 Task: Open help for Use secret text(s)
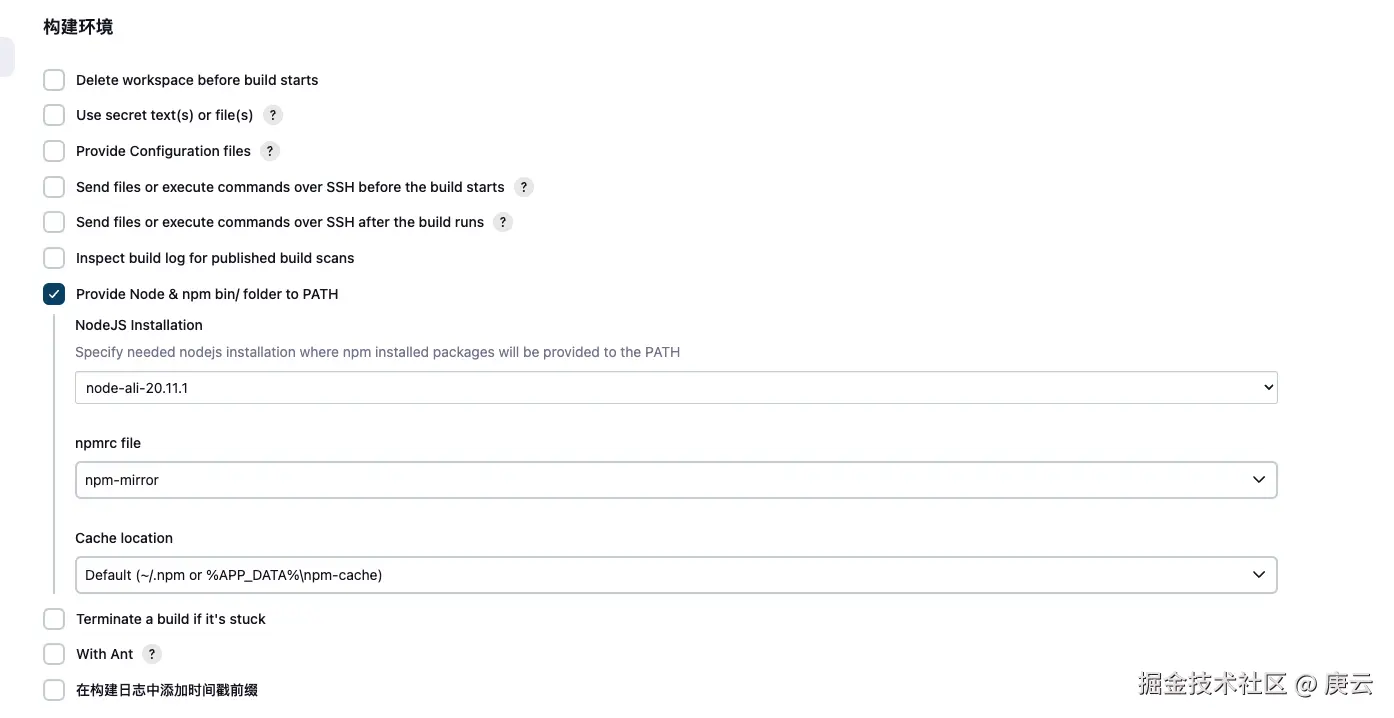(x=272, y=115)
